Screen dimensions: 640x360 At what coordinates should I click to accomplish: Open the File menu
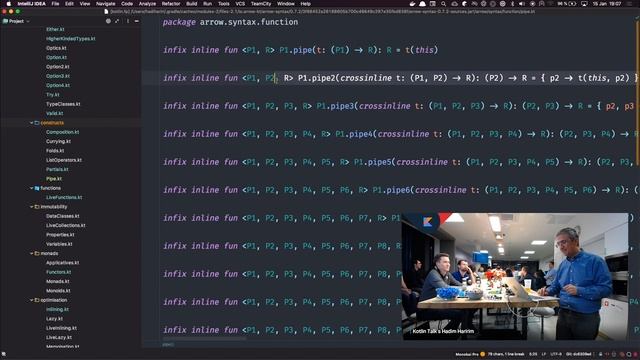pos(55,4)
